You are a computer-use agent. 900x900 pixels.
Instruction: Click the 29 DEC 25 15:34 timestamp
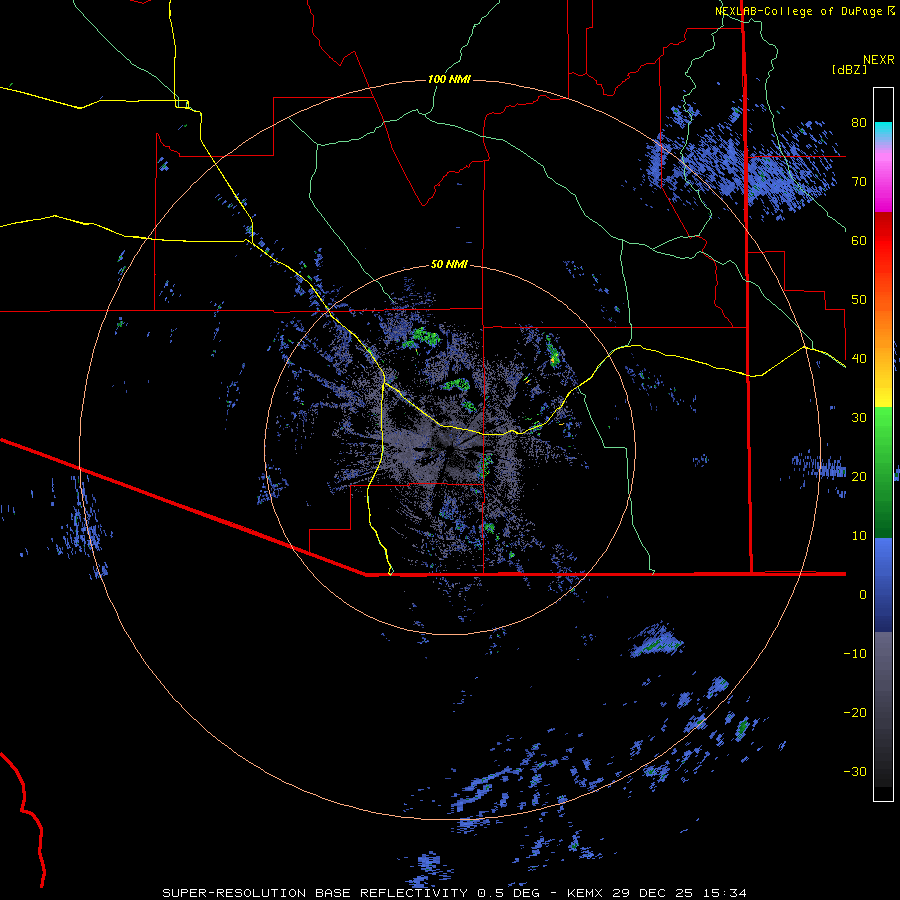coord(680,893)
